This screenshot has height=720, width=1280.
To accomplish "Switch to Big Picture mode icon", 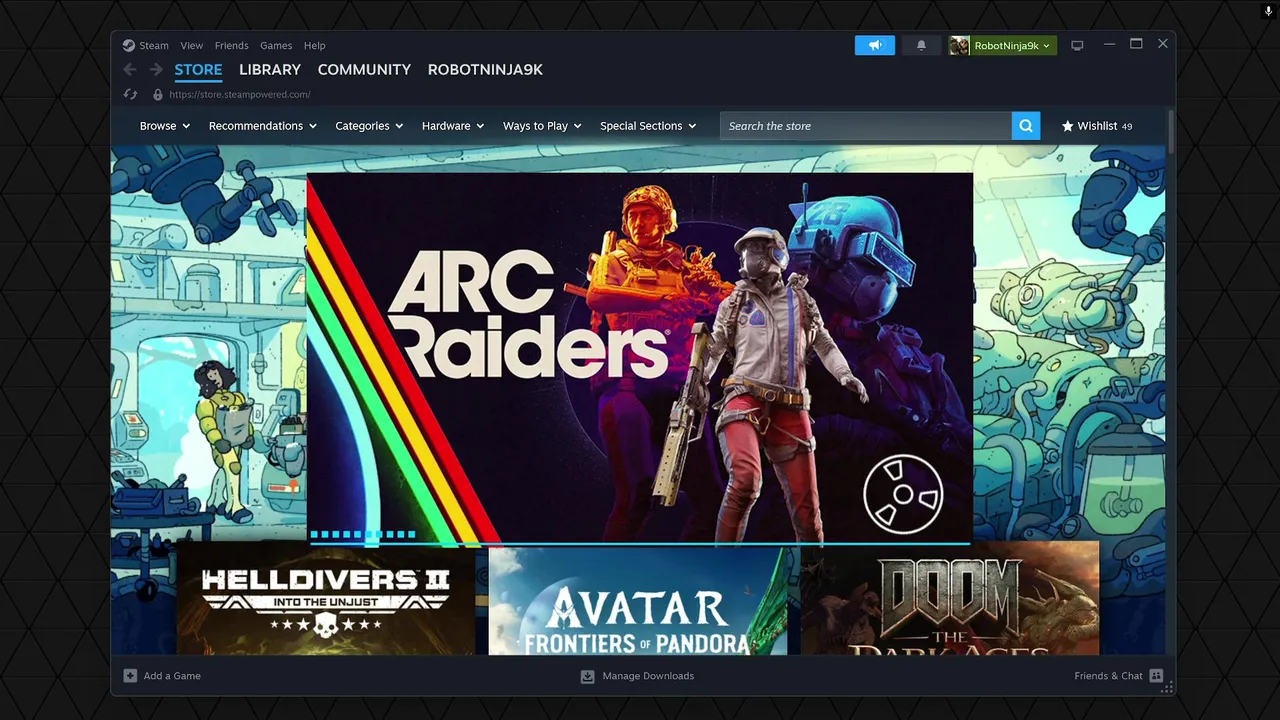I will pyautogui.click(x=1077, y=45).
